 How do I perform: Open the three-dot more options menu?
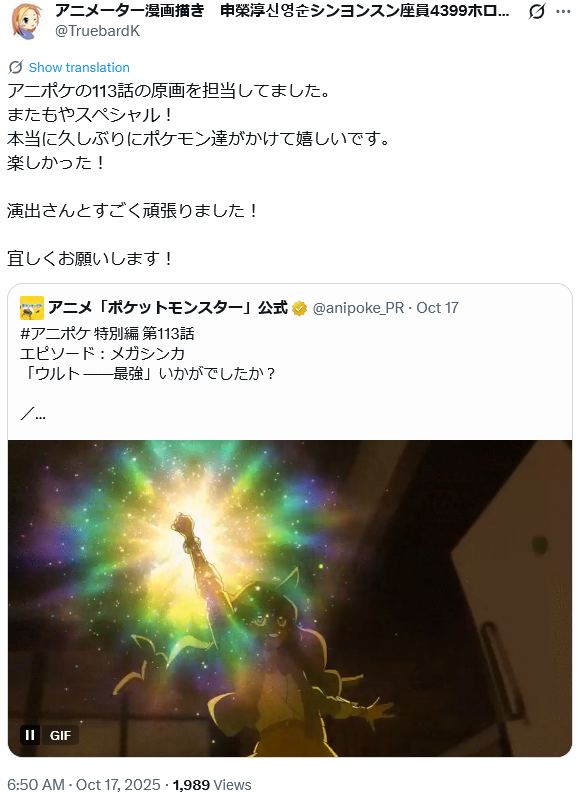point(563,11)
